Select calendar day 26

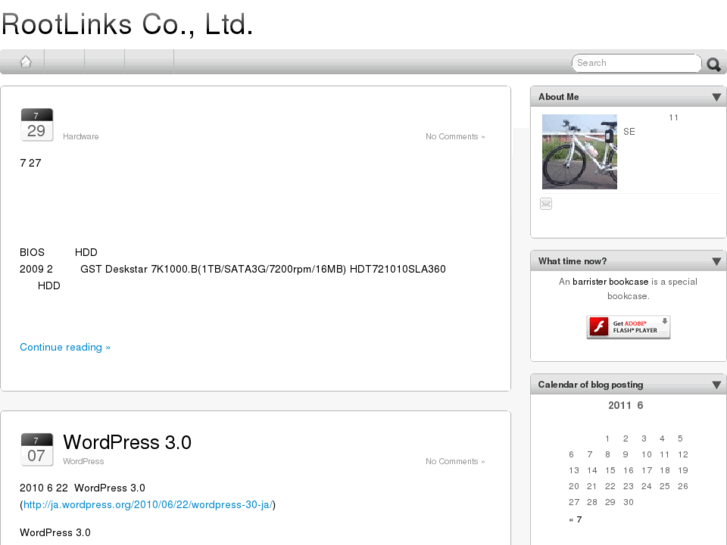[683, 486]
